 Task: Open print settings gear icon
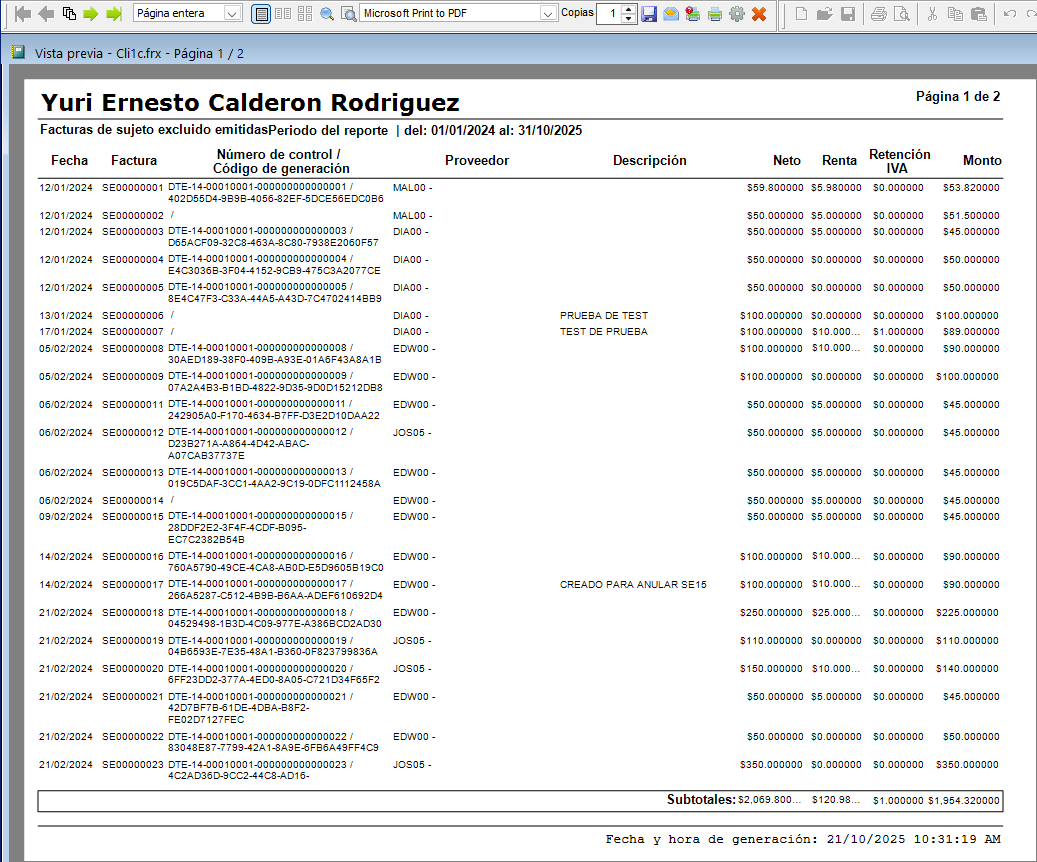737,13
